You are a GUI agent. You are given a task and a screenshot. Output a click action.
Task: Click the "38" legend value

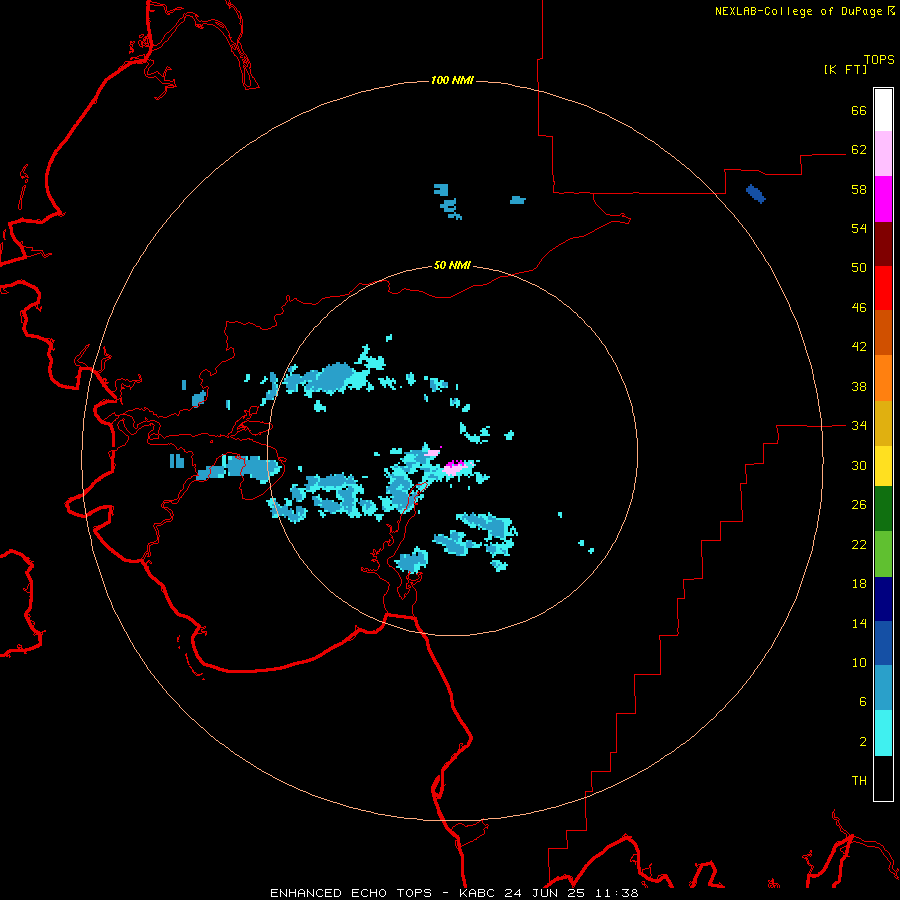click(859, 386)
